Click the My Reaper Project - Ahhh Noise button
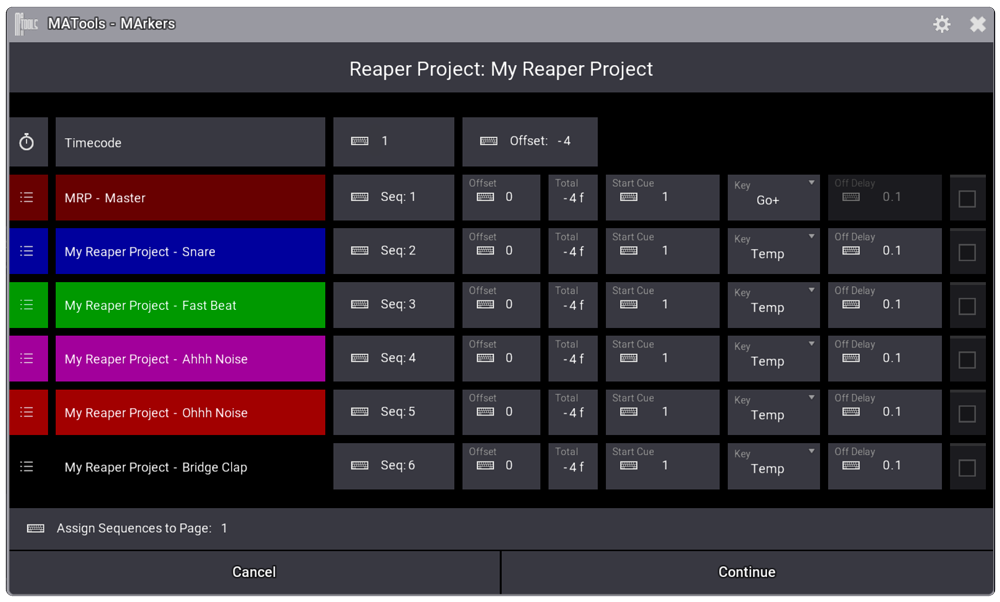 [x=190, y=358]
